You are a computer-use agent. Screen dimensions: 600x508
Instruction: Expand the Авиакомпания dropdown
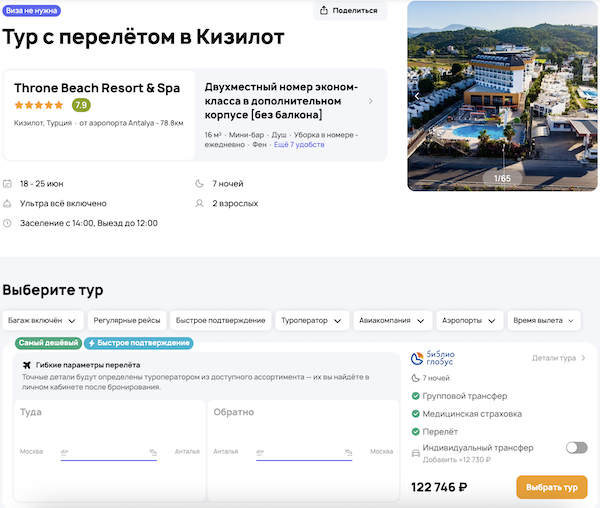(392, 320)
